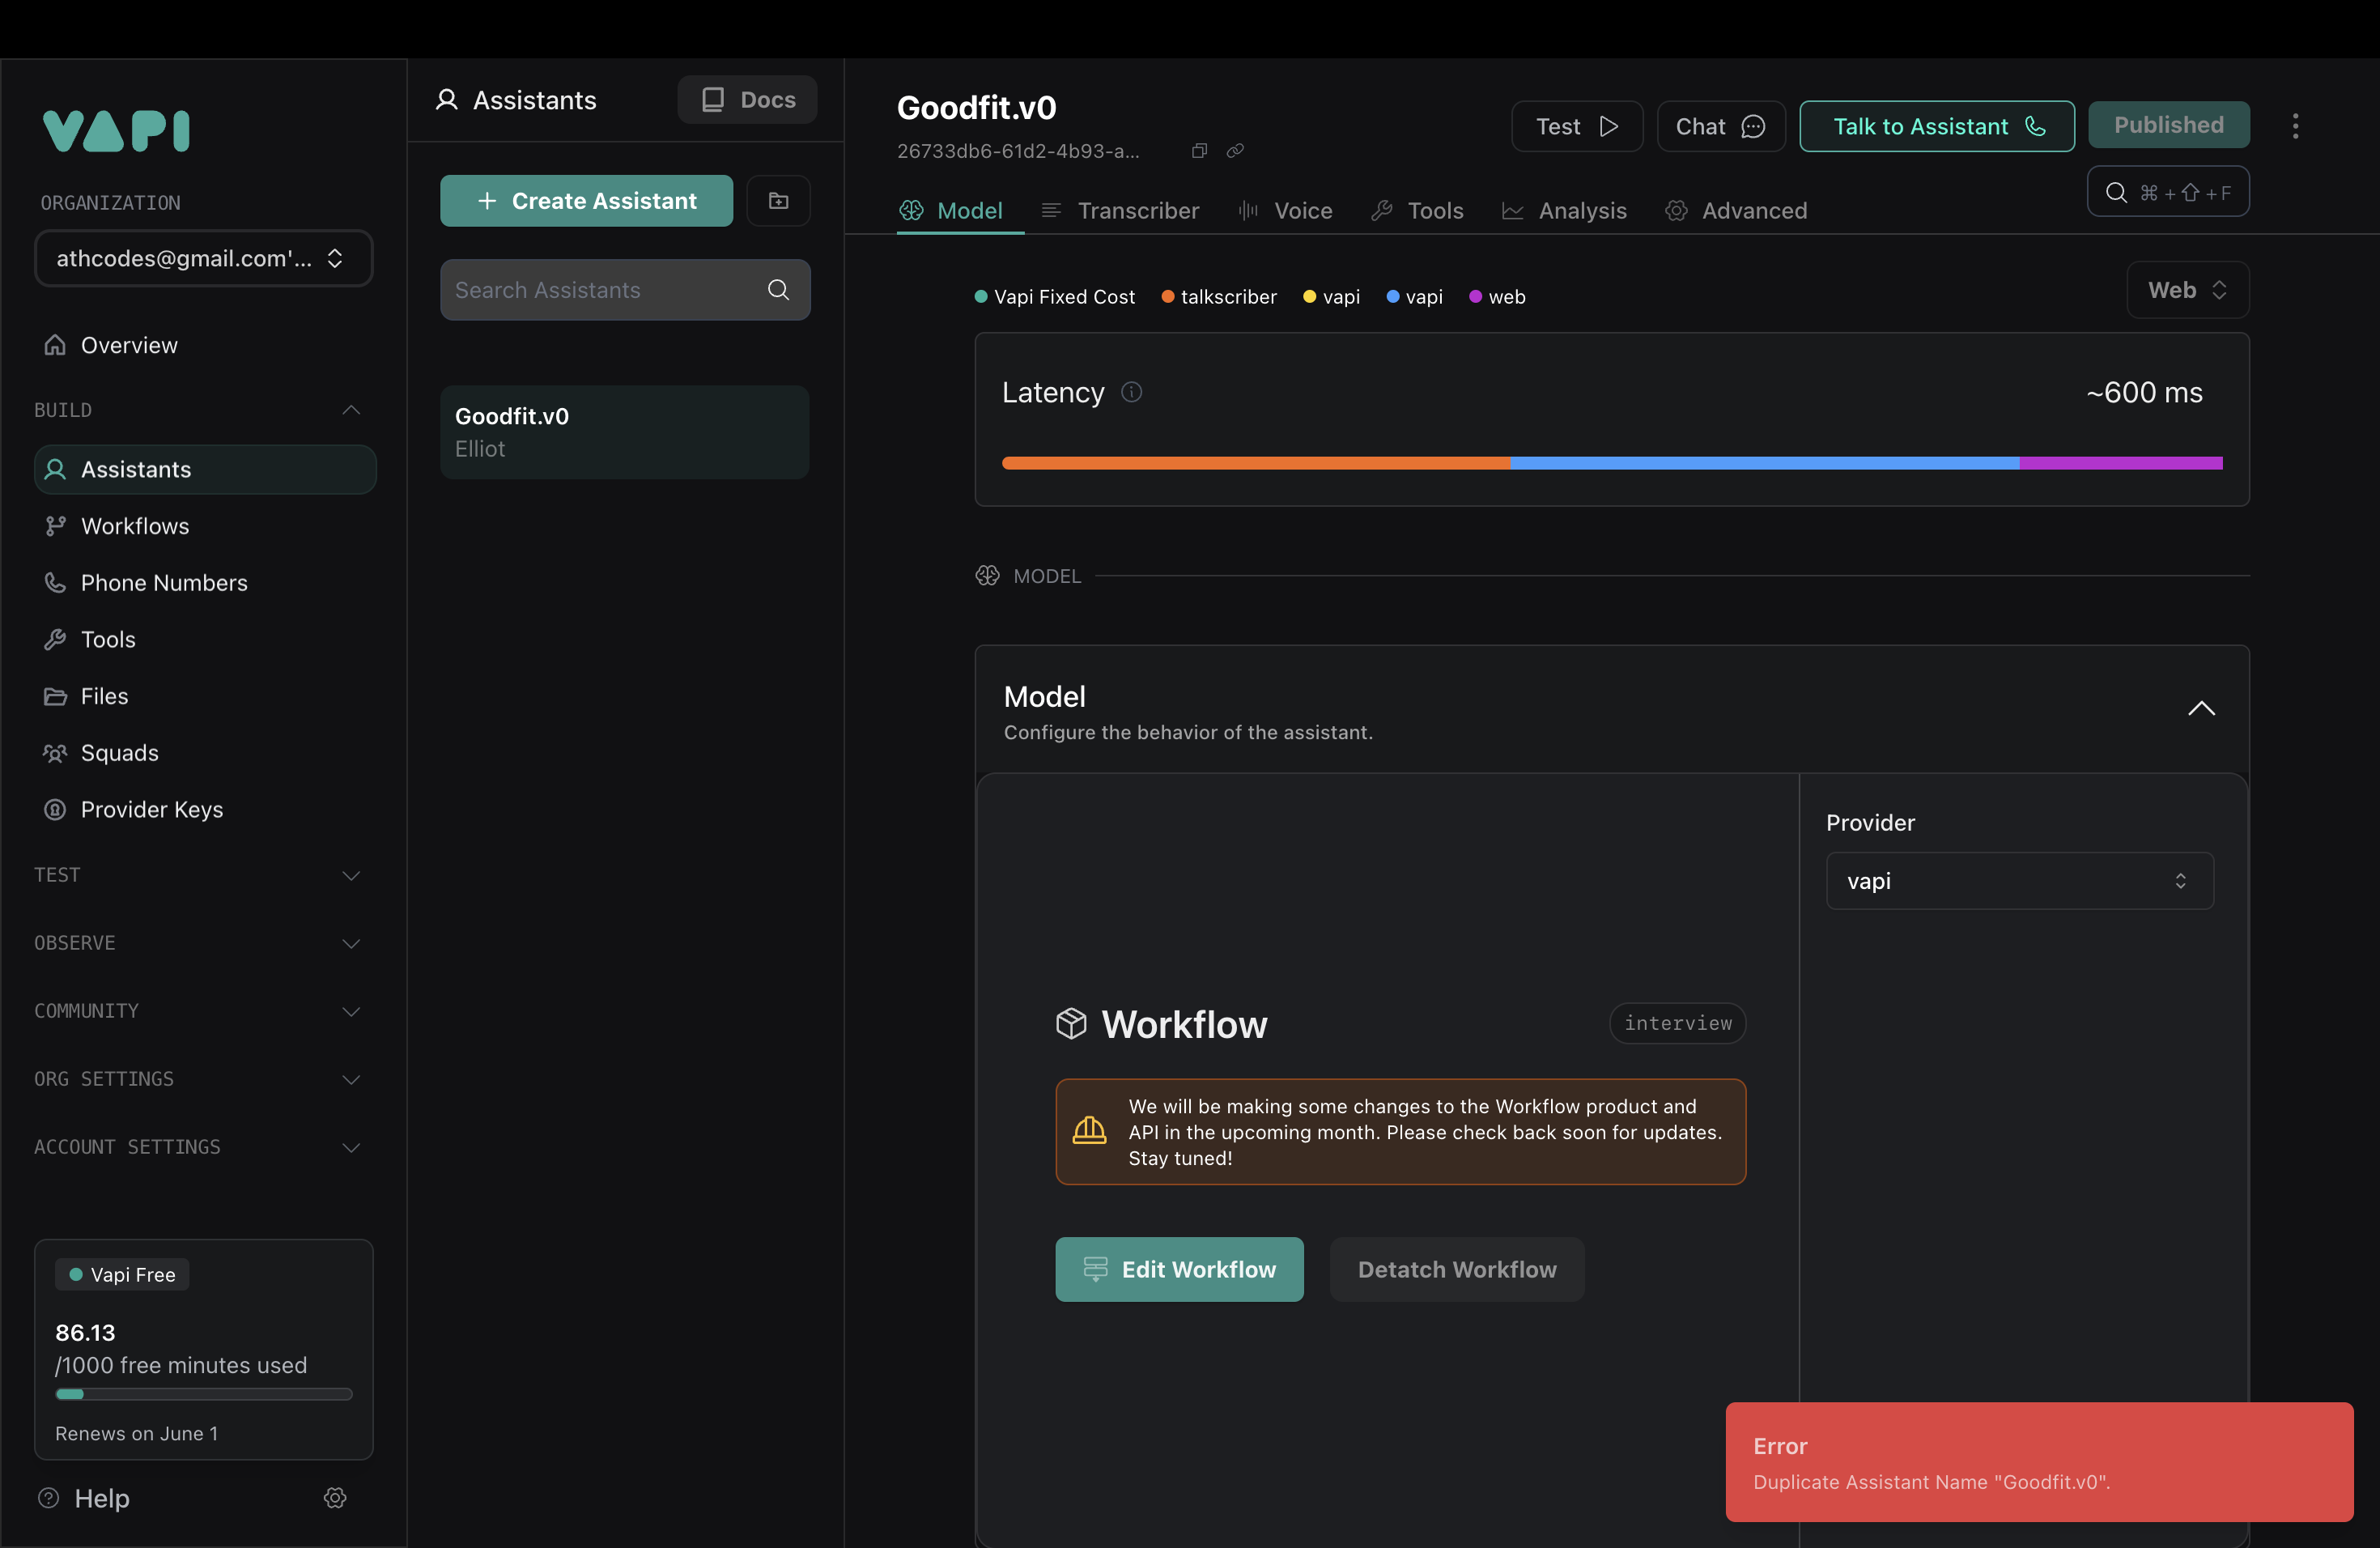Click Talk to Assistant button
Viewport: 2380px width, 1548px height.
click(1936, 127)
